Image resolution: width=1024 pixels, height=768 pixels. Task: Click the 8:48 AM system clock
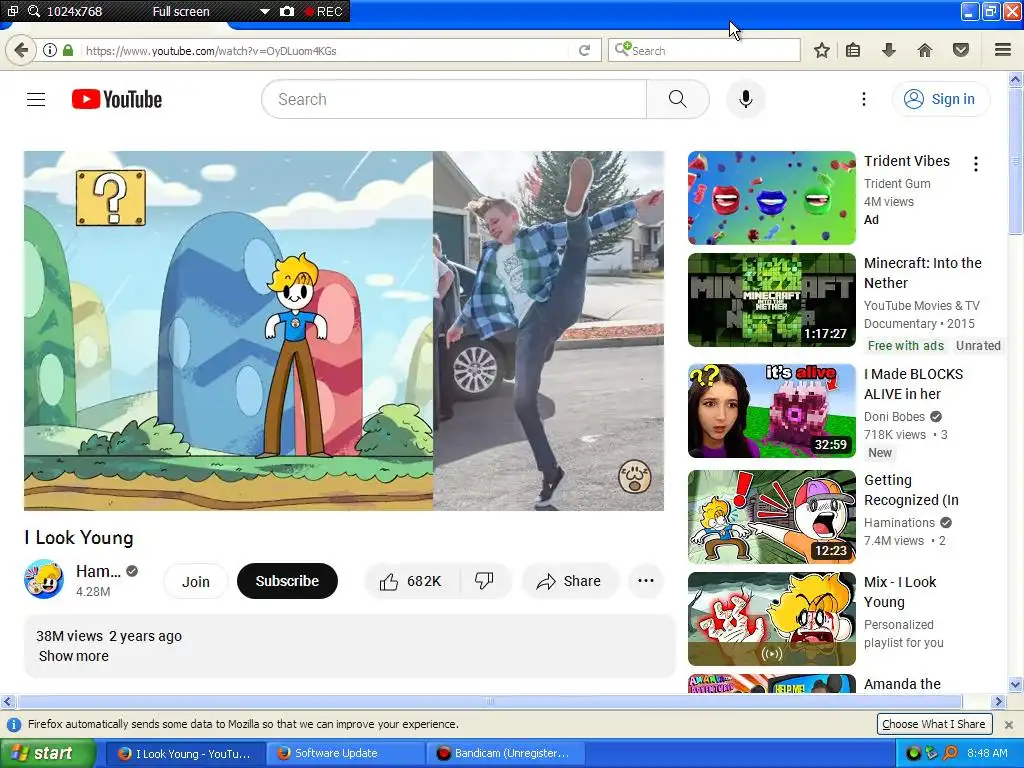tap(987, 753)
